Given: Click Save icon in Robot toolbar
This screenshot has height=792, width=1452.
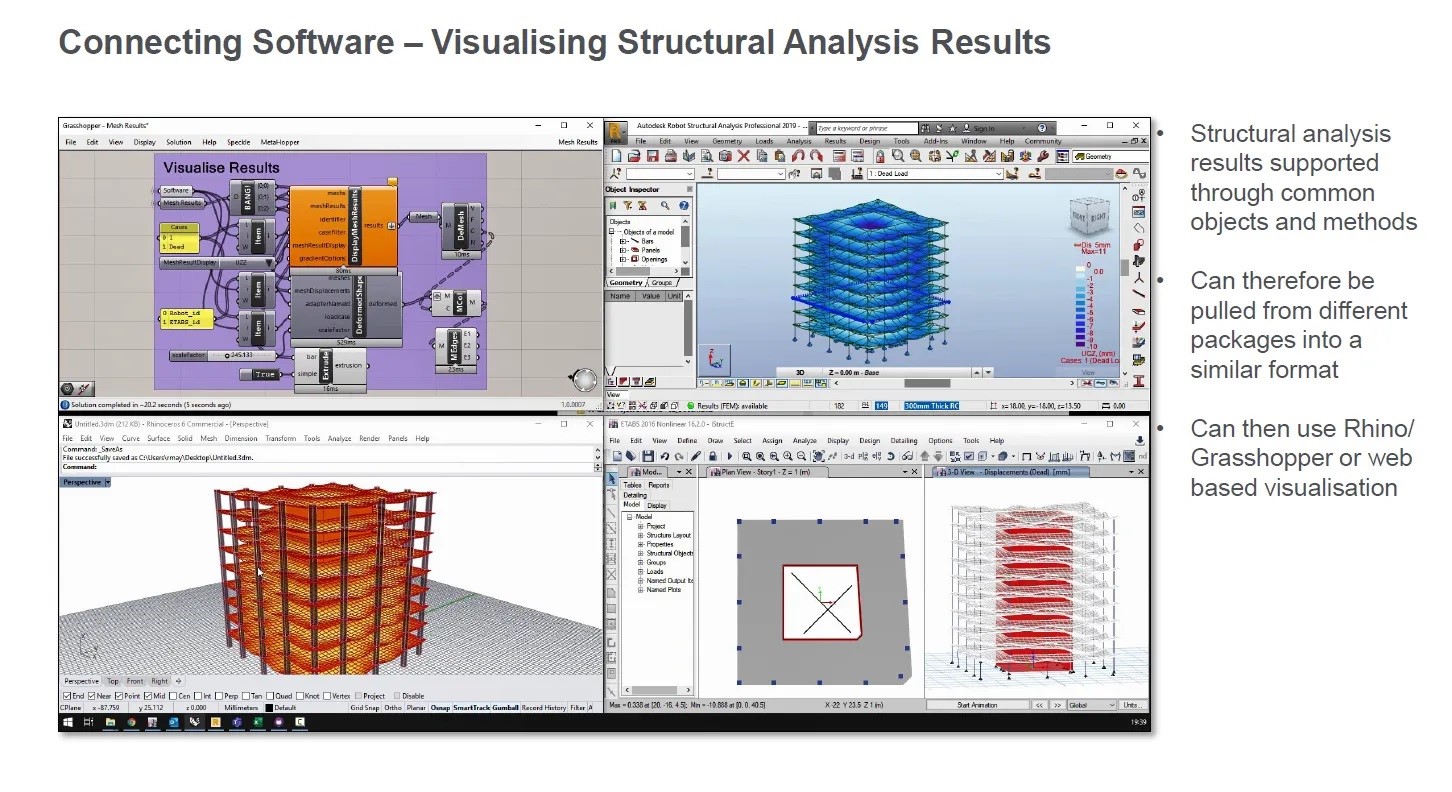Looking at the screenshot, I should [x=653, y=157].
